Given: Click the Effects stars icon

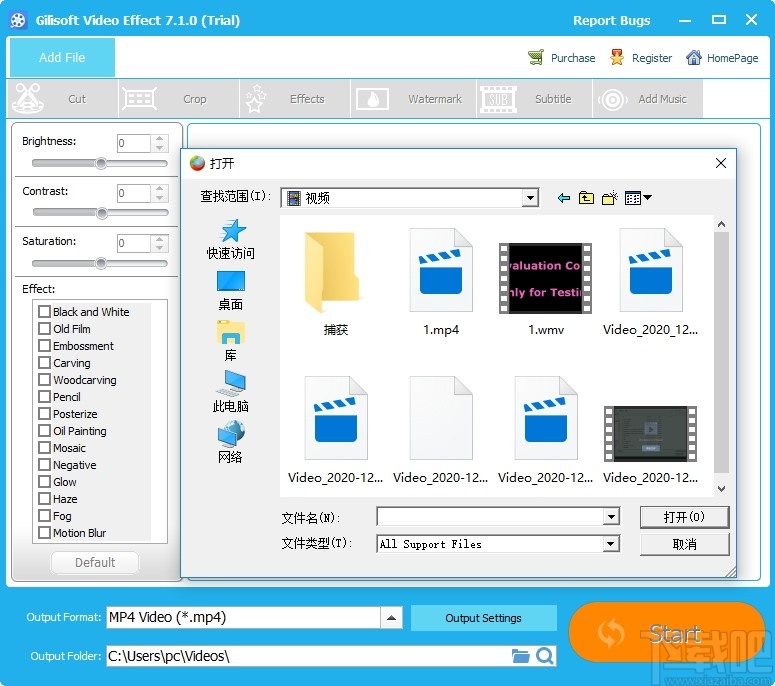Looking at the screenshot, I should [256, 98].
